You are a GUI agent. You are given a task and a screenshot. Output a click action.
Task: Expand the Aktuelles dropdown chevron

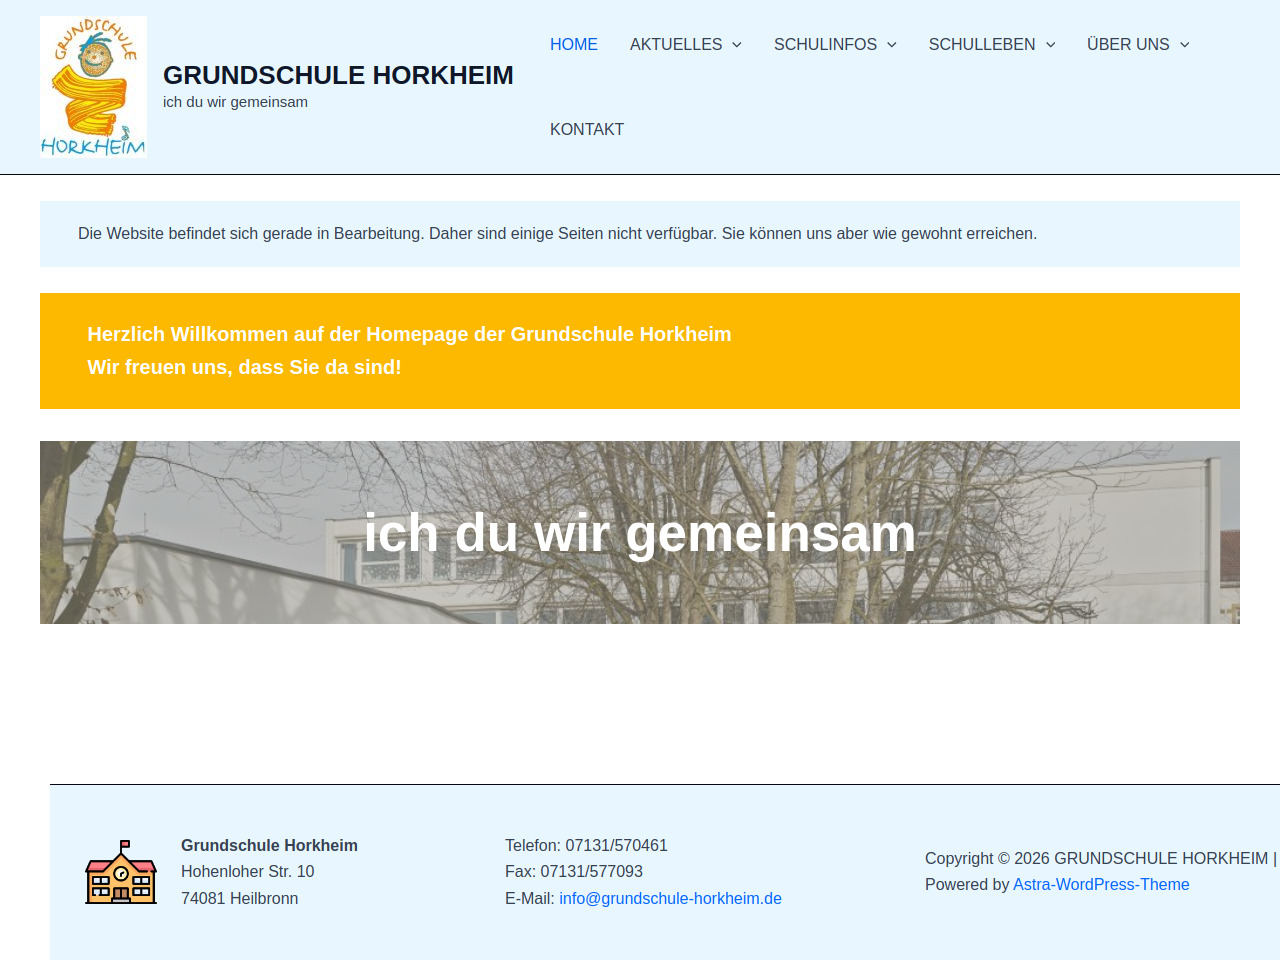(737, 45)
